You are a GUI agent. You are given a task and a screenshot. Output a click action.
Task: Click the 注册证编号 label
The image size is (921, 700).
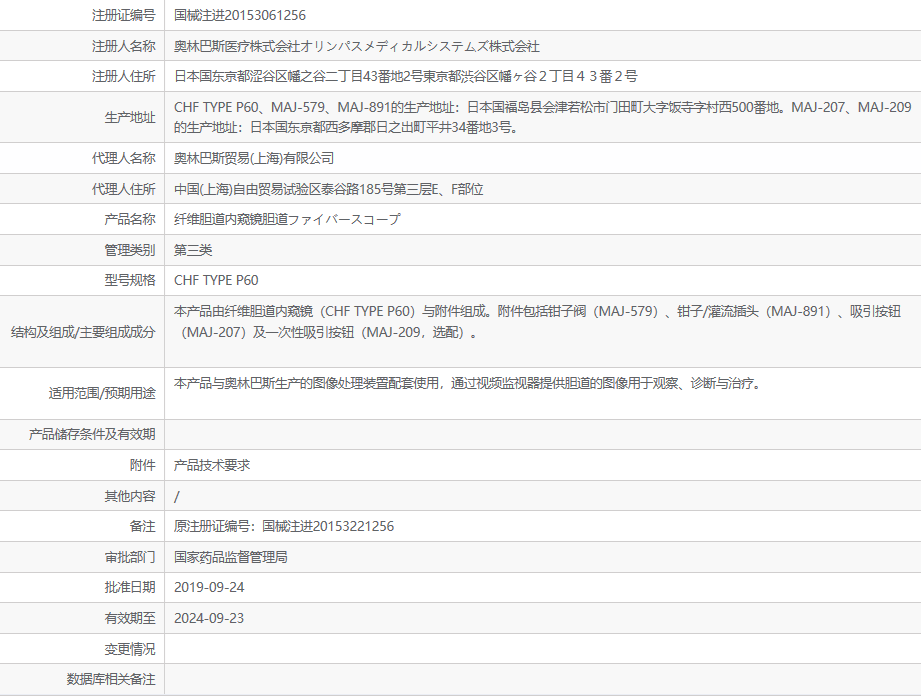(x=123, y=15)
